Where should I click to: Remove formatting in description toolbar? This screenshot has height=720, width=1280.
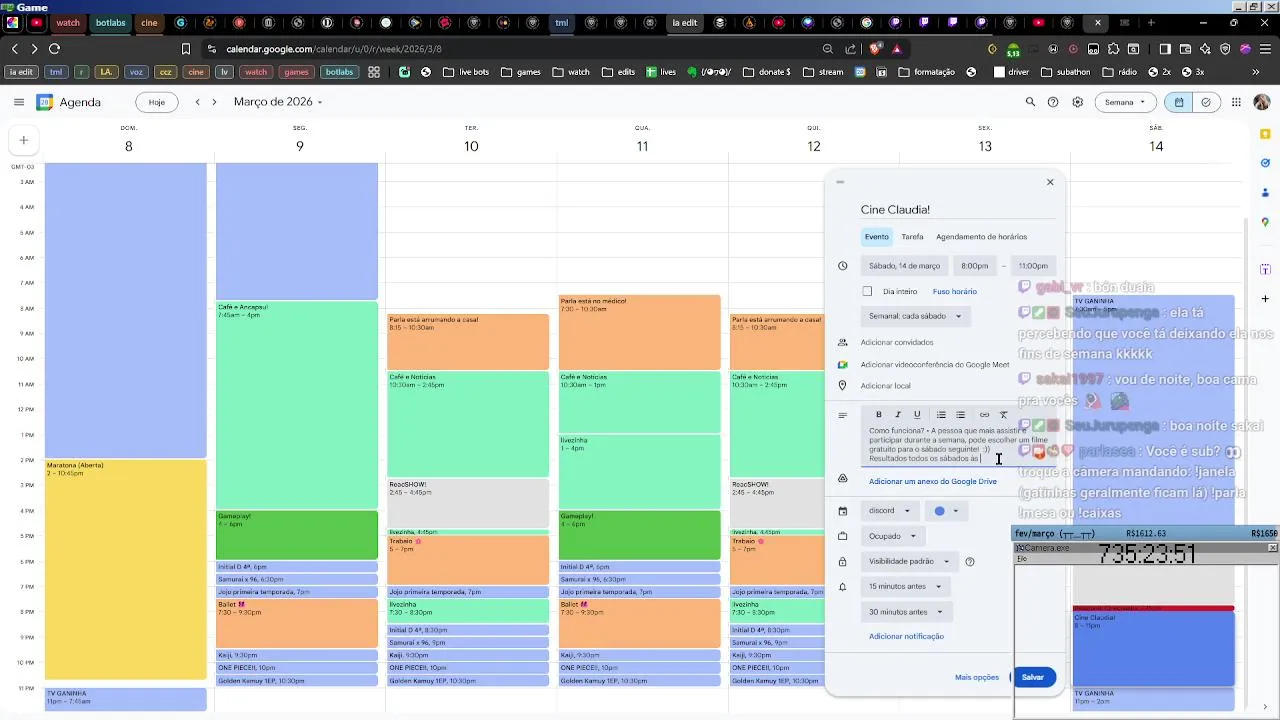pyautogui.click(x=1004, y=415)
